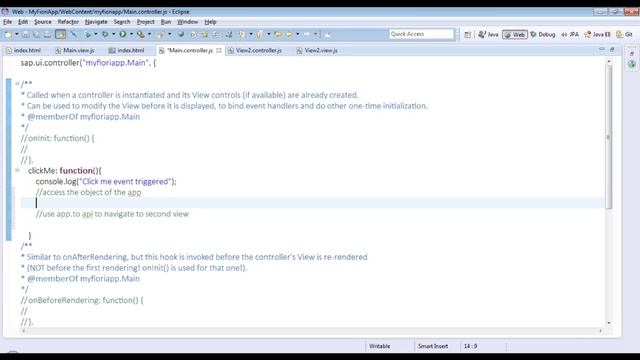Click the Debug bug toolbar icon

[105, 35]
